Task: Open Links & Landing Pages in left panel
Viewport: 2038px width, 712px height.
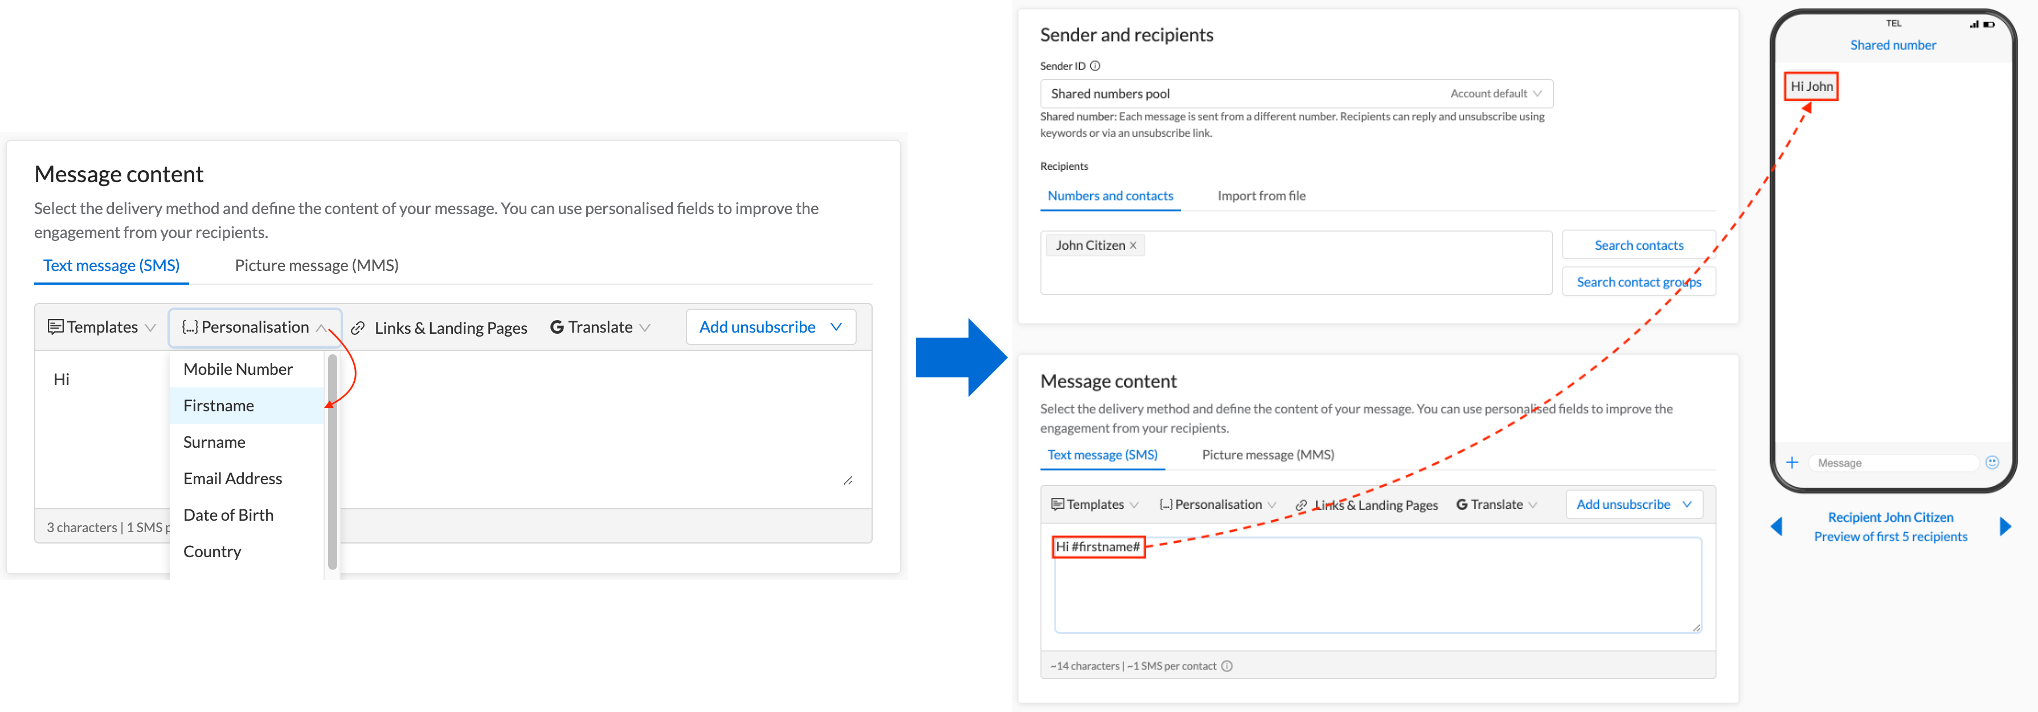Action: click(439, 328)
